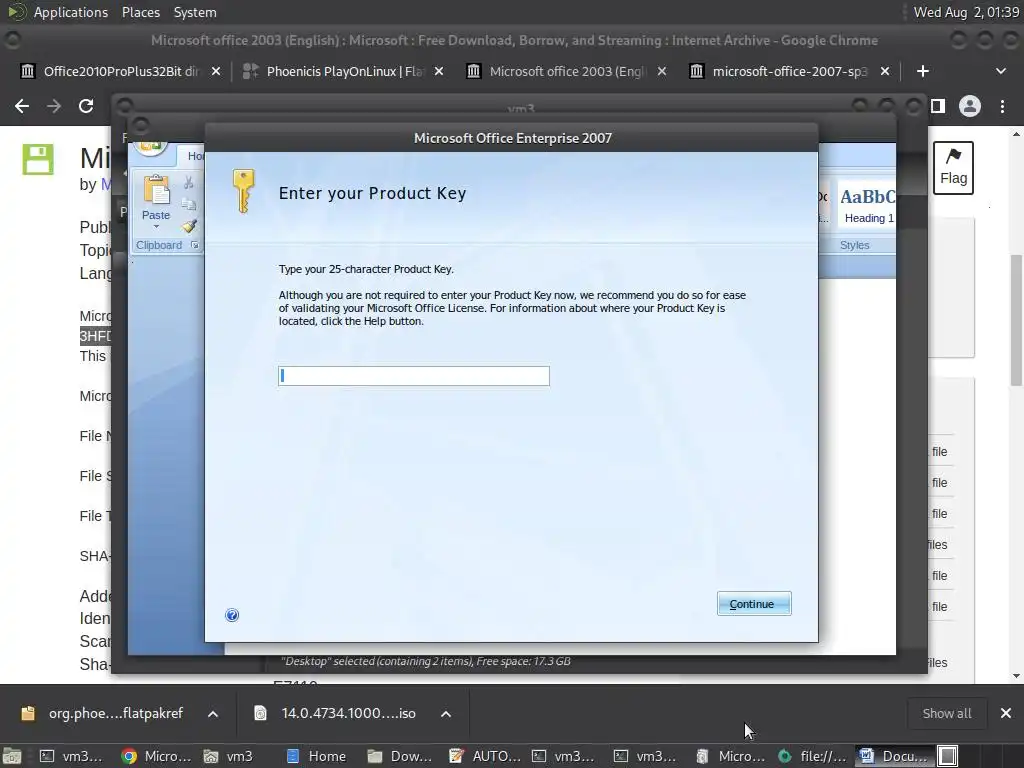Select the Heading 1 style in Word
Viewport: 1024px width, 768px height.
tap(867, 204)
